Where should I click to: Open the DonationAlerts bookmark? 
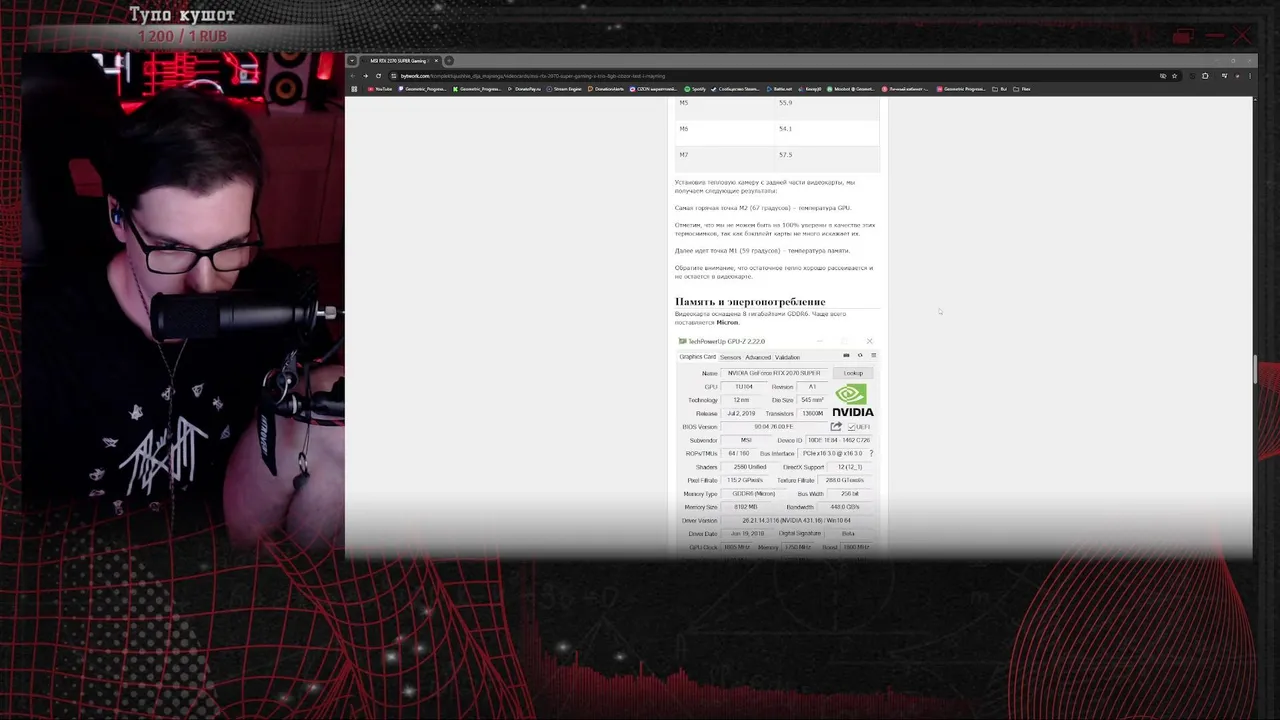[607, 89]
